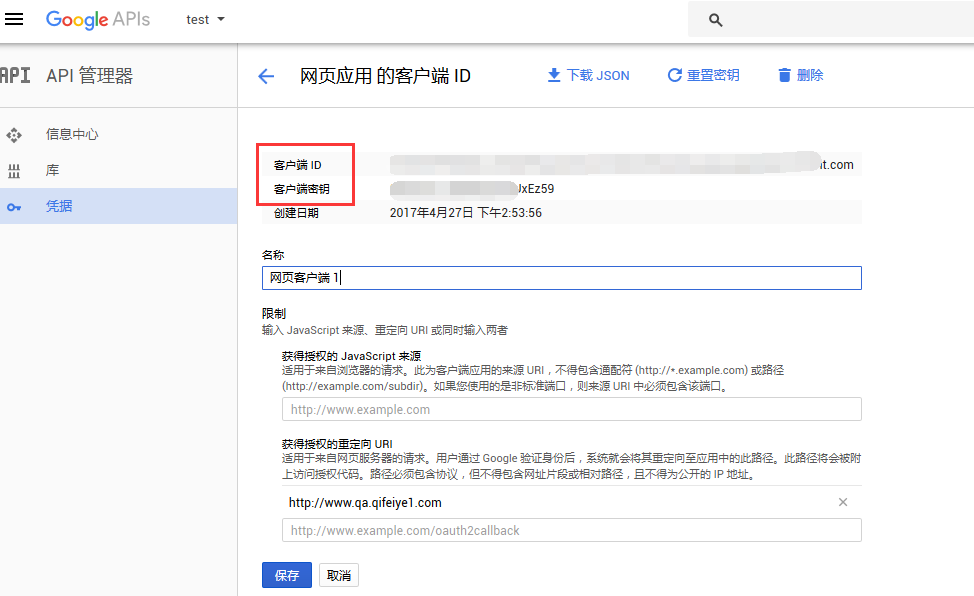This screenshot has height=596, width=974.
Task: Click the 取消 cancel button
Action: (x=339, y=575)
